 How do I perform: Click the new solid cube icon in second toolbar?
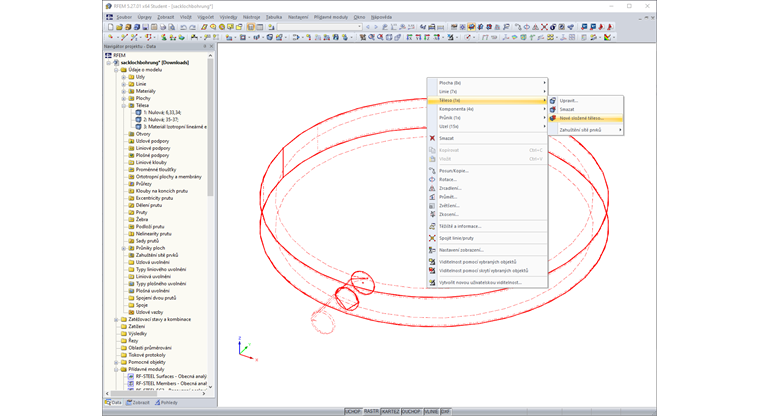click(x=269, y=37)
